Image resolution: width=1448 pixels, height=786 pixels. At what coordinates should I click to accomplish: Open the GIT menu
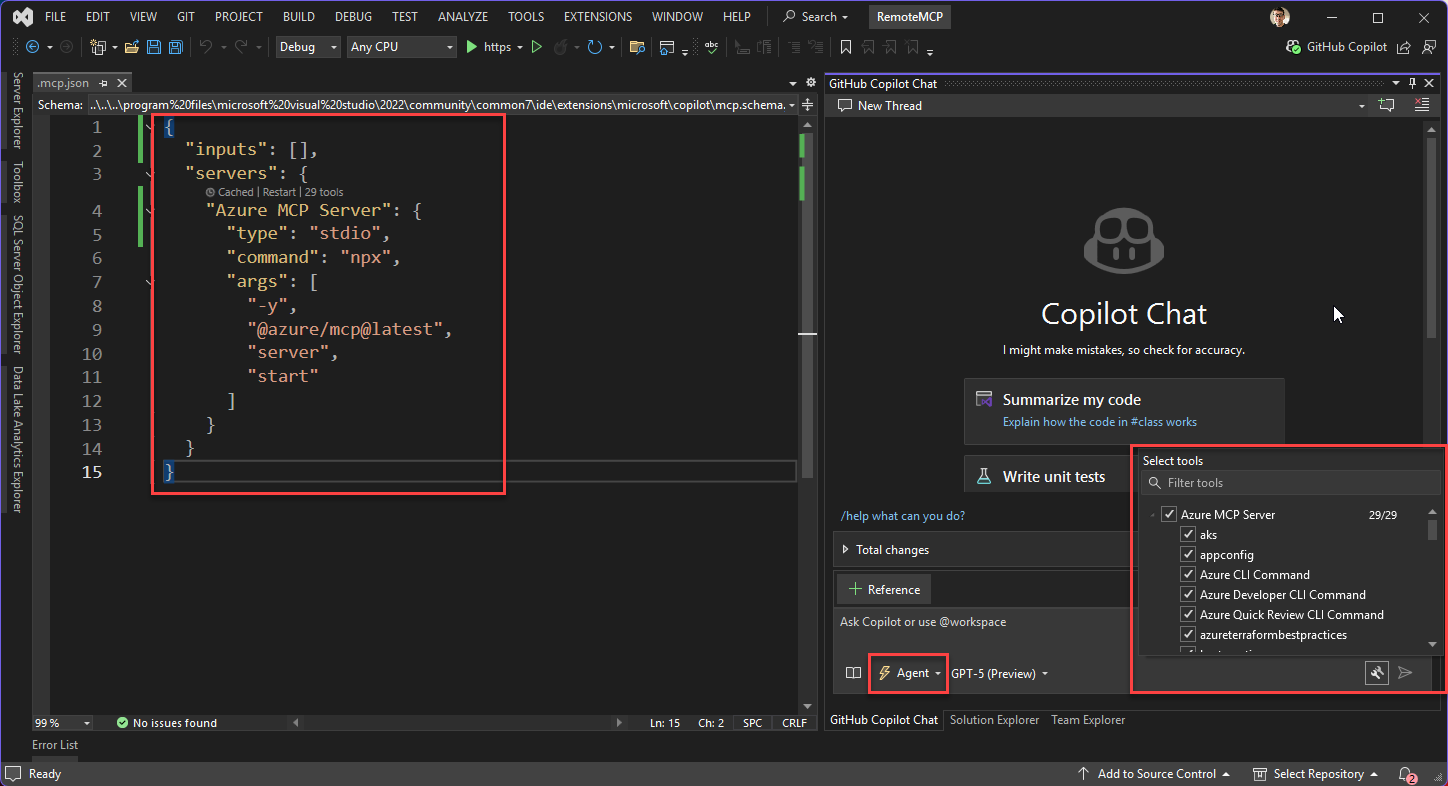pos(188,16)
